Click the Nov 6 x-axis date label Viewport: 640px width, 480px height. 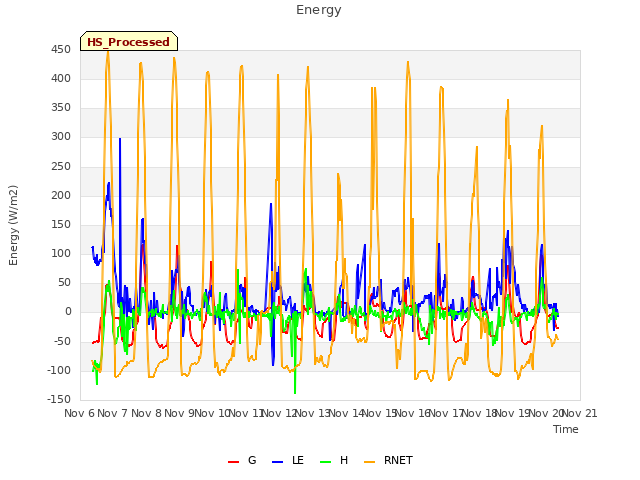pos(80,413)
